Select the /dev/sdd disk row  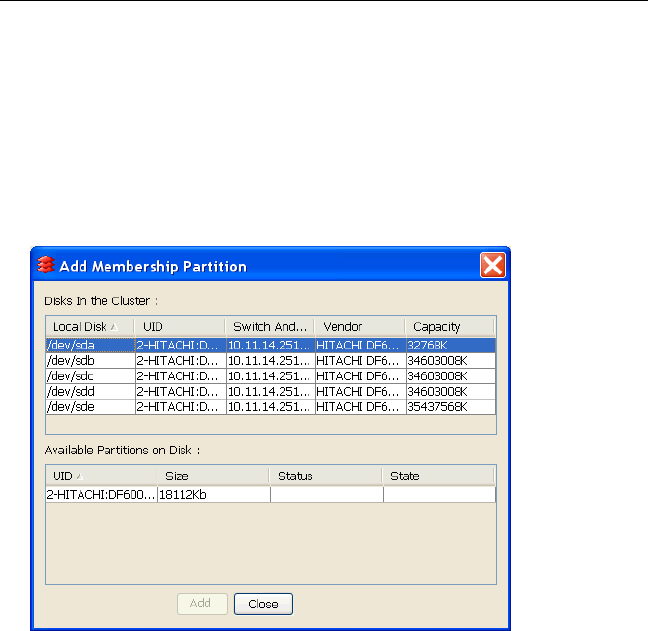coord(88,392)
